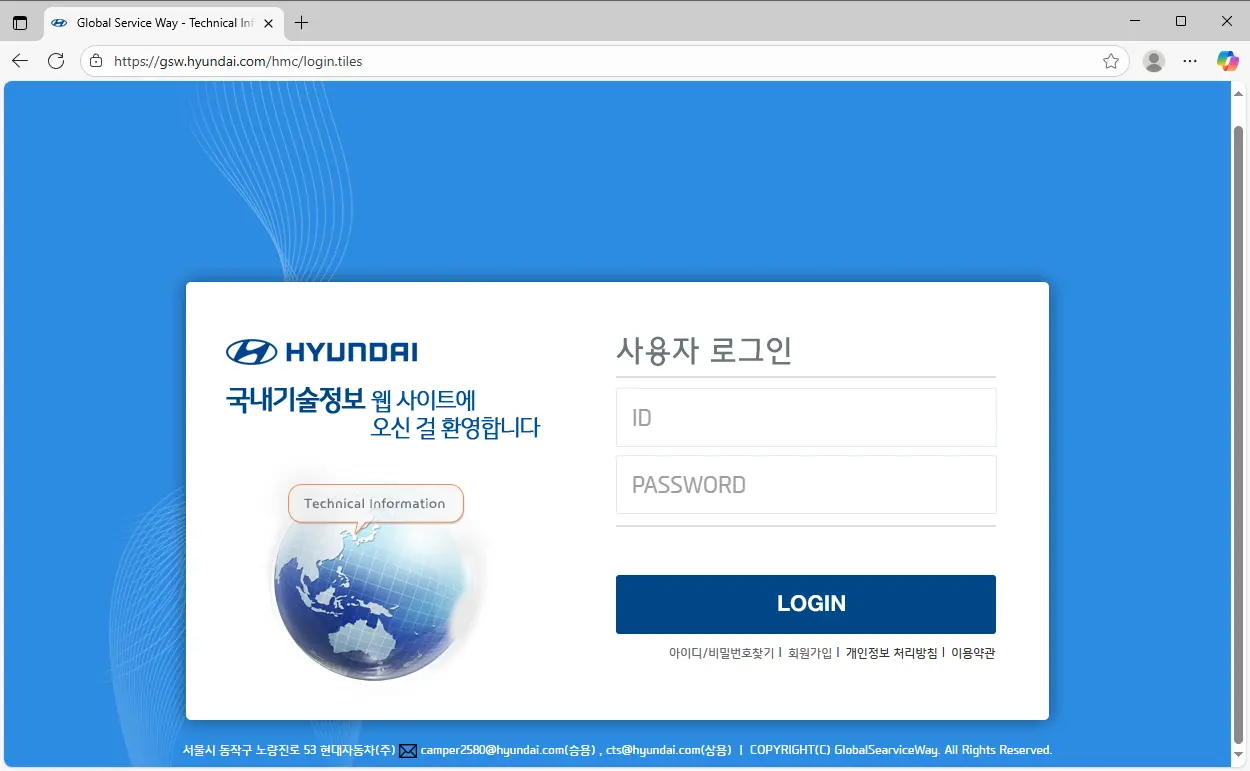Reload the page with refresh icon
This screenshot has width=1250, height=771.
(x=56, y=61)
